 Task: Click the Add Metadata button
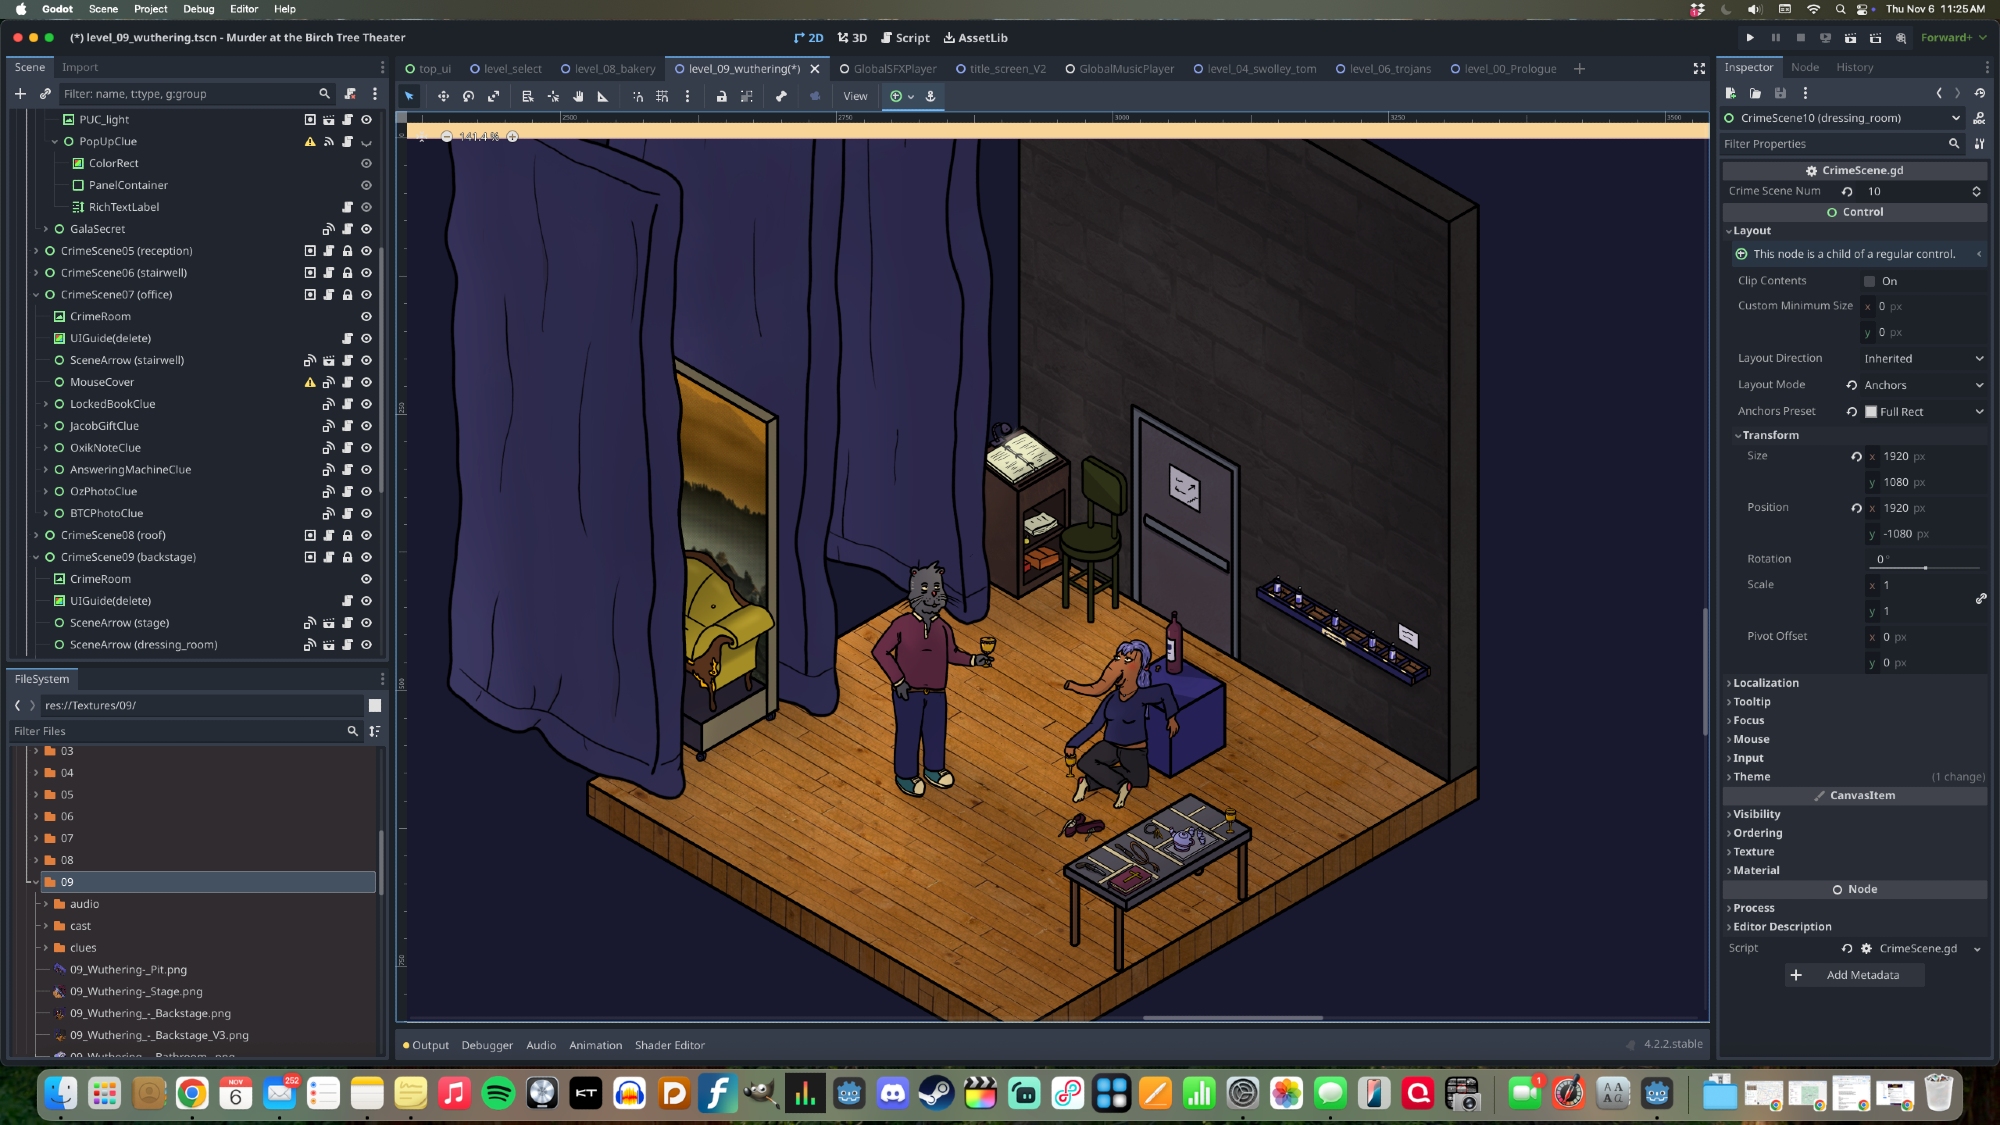[x=1855, y=975]
